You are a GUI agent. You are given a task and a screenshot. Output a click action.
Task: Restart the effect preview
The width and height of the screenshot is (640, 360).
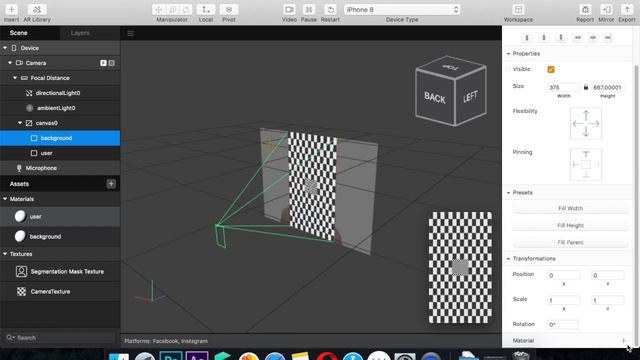click(x=330, y=9)
